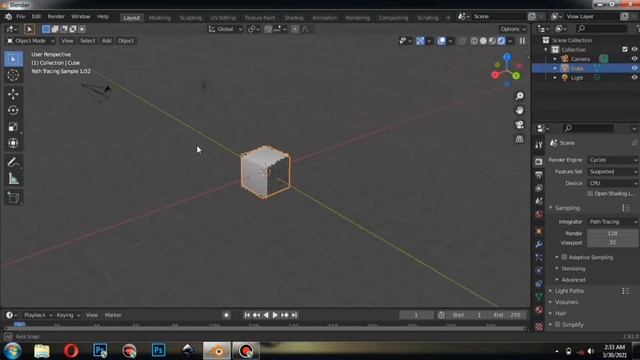This screenshot has width=640, height=360.
Task: Open the Edit menu
Action: pos(36,17)
